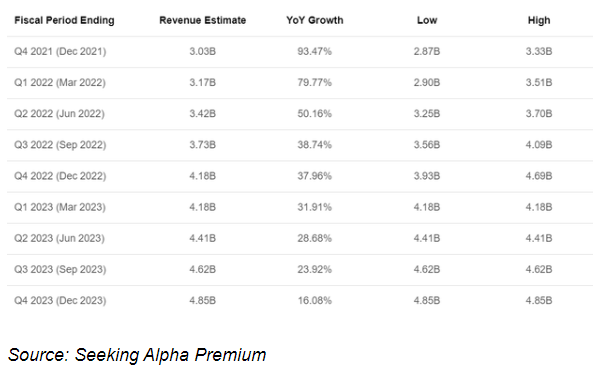Click the 4.69B high estimate cell

coord(539,176)
